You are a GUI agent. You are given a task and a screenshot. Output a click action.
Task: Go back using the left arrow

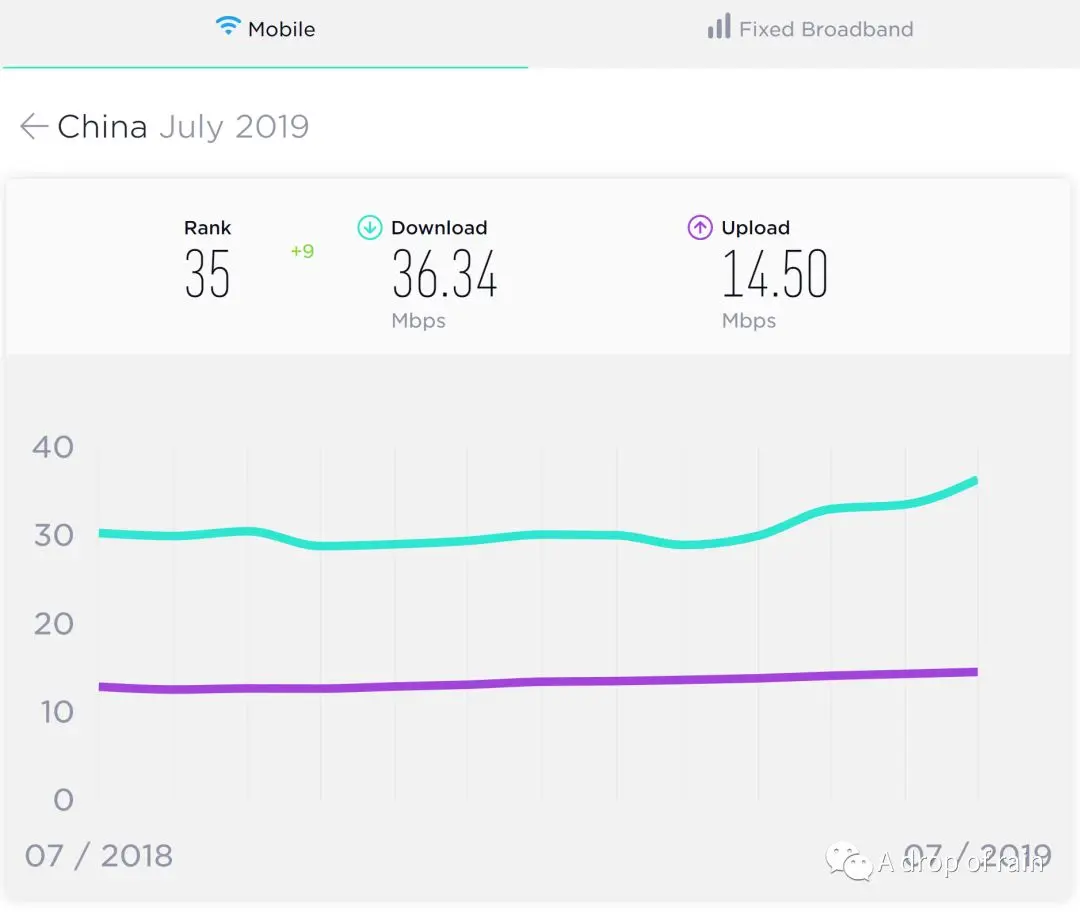click(x=33, y=126)
